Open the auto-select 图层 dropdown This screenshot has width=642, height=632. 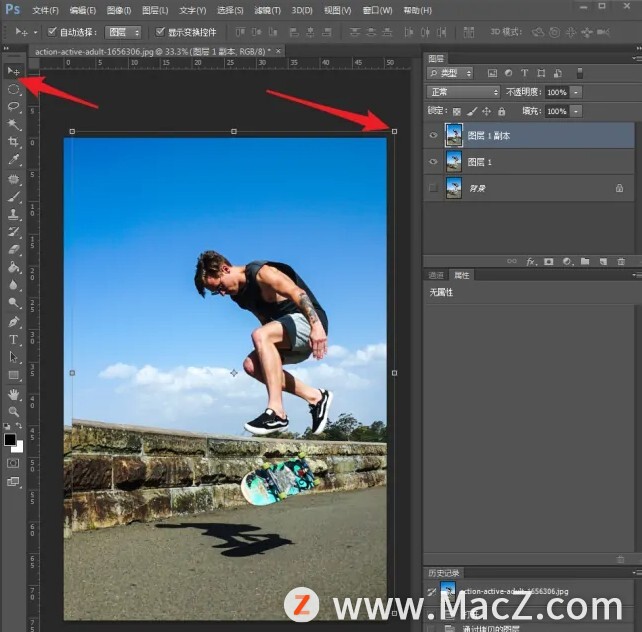(x=123, y=32)
